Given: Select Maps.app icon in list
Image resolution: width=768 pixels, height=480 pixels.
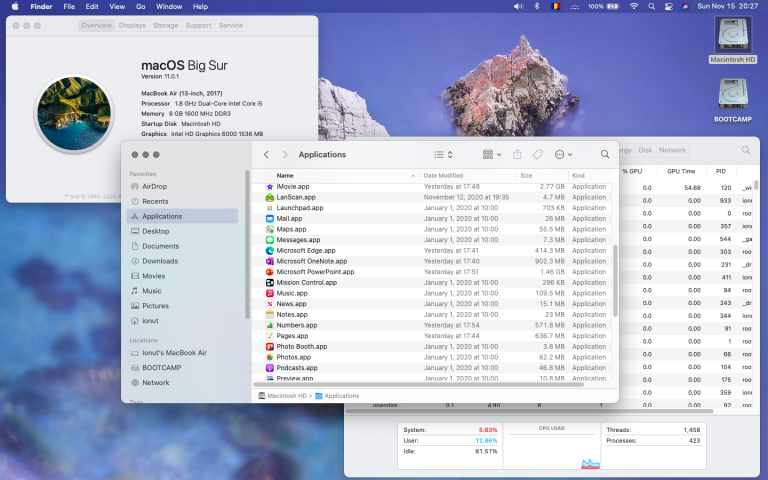Looking at the screenshot, I should pyautogui.click(x=269, y=229).
